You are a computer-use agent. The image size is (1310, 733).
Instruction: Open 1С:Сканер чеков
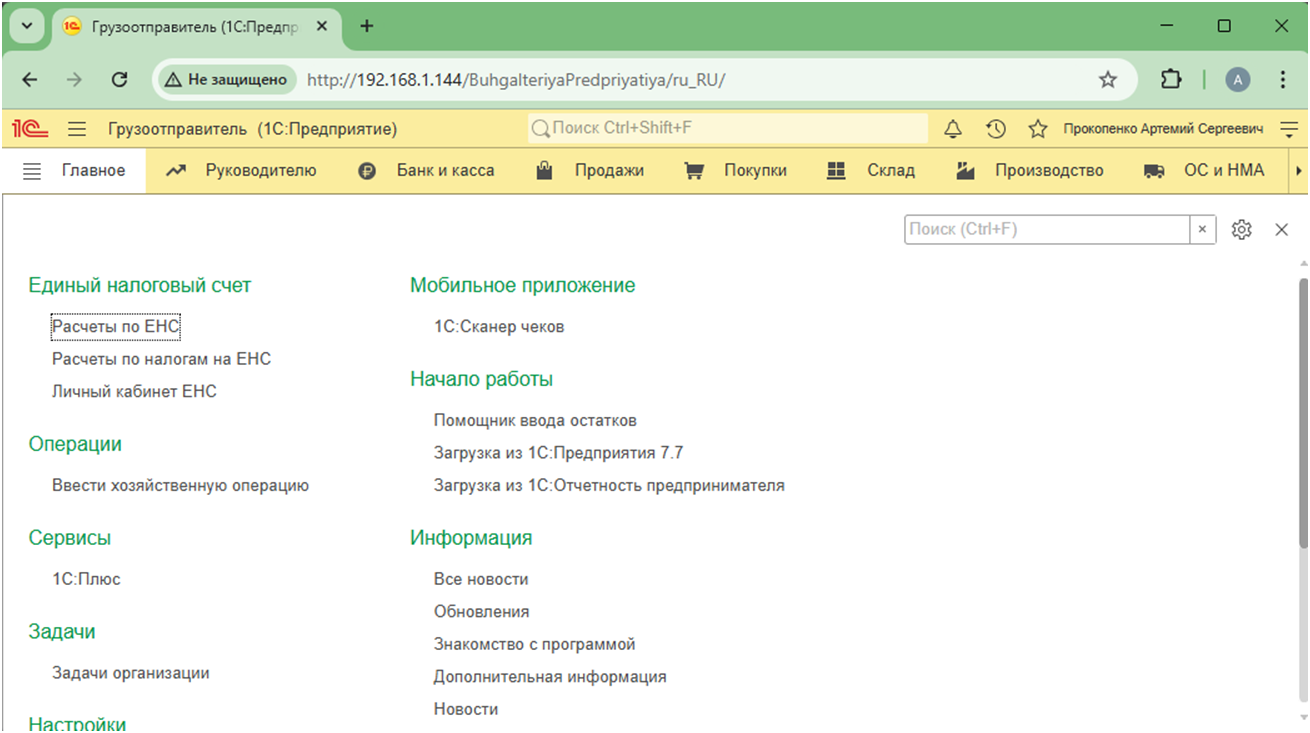[x=499, y=327]
